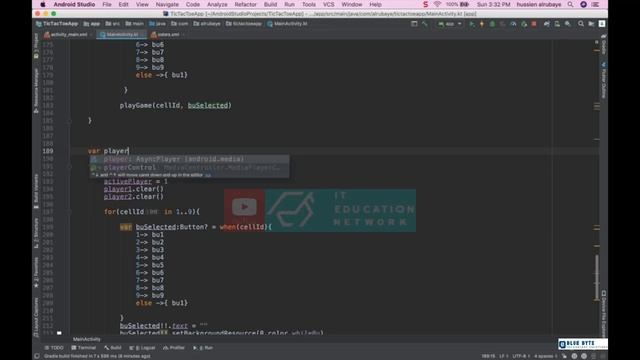640x360 pixels.
Task: Click the battery indicator in menu bar
Action: pyautogui.click(x=457, y=4)
